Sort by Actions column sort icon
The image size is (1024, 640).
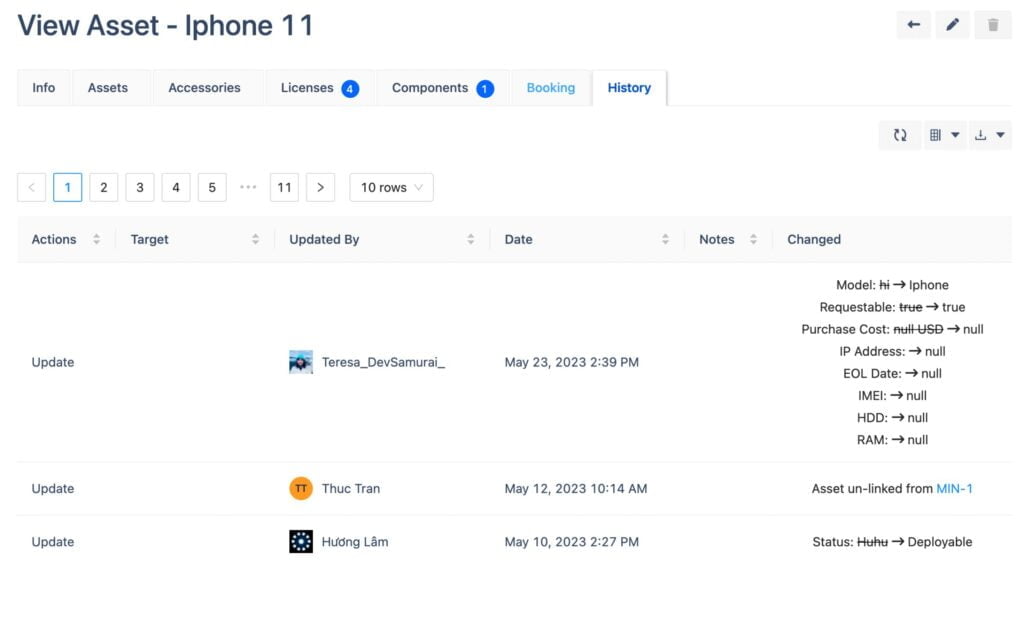(x=97, y=239)
